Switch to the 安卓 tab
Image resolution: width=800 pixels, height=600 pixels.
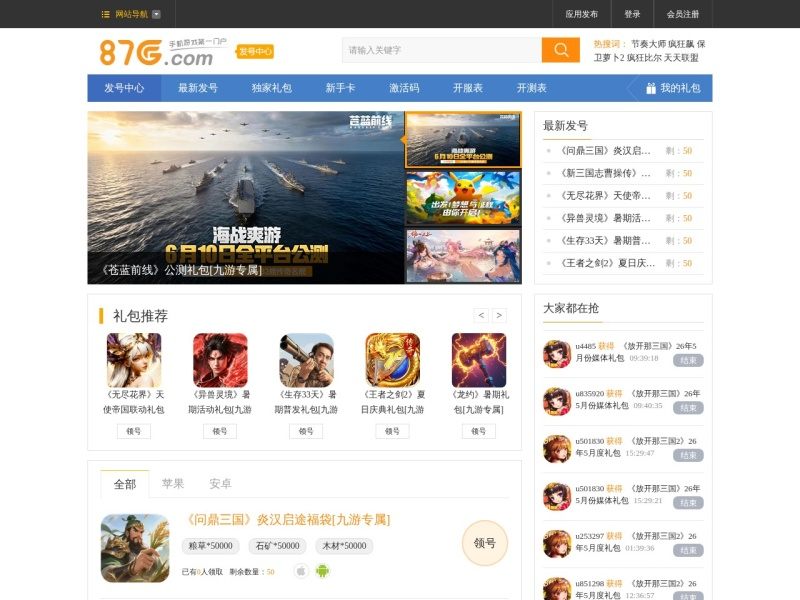pyautogui.click(x=220, y=484)
